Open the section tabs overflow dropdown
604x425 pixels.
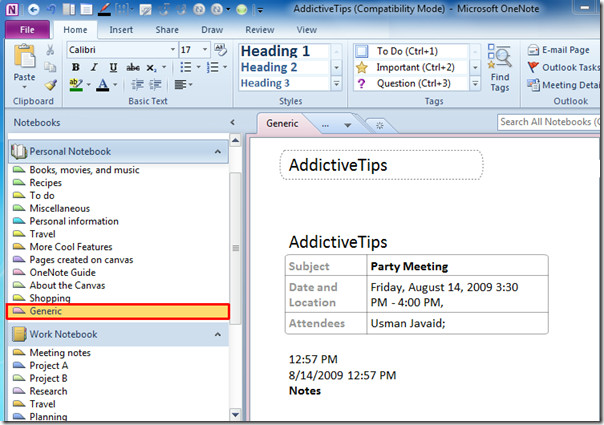coord(347,125)
